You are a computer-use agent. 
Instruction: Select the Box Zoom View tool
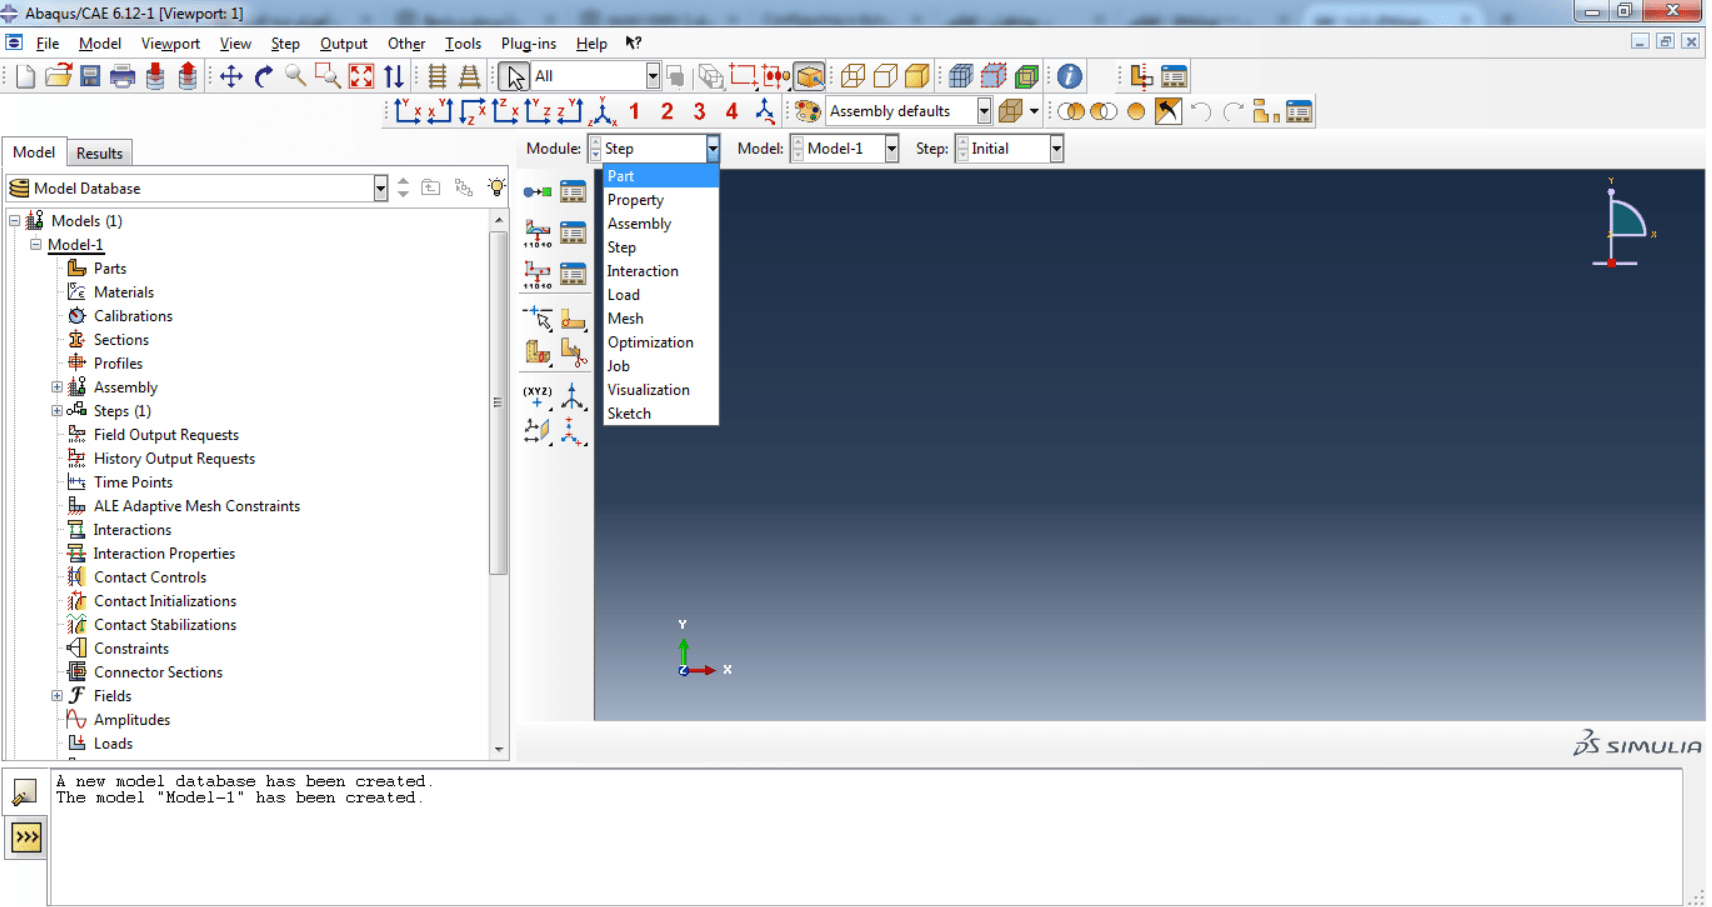(x=327, y=76)
